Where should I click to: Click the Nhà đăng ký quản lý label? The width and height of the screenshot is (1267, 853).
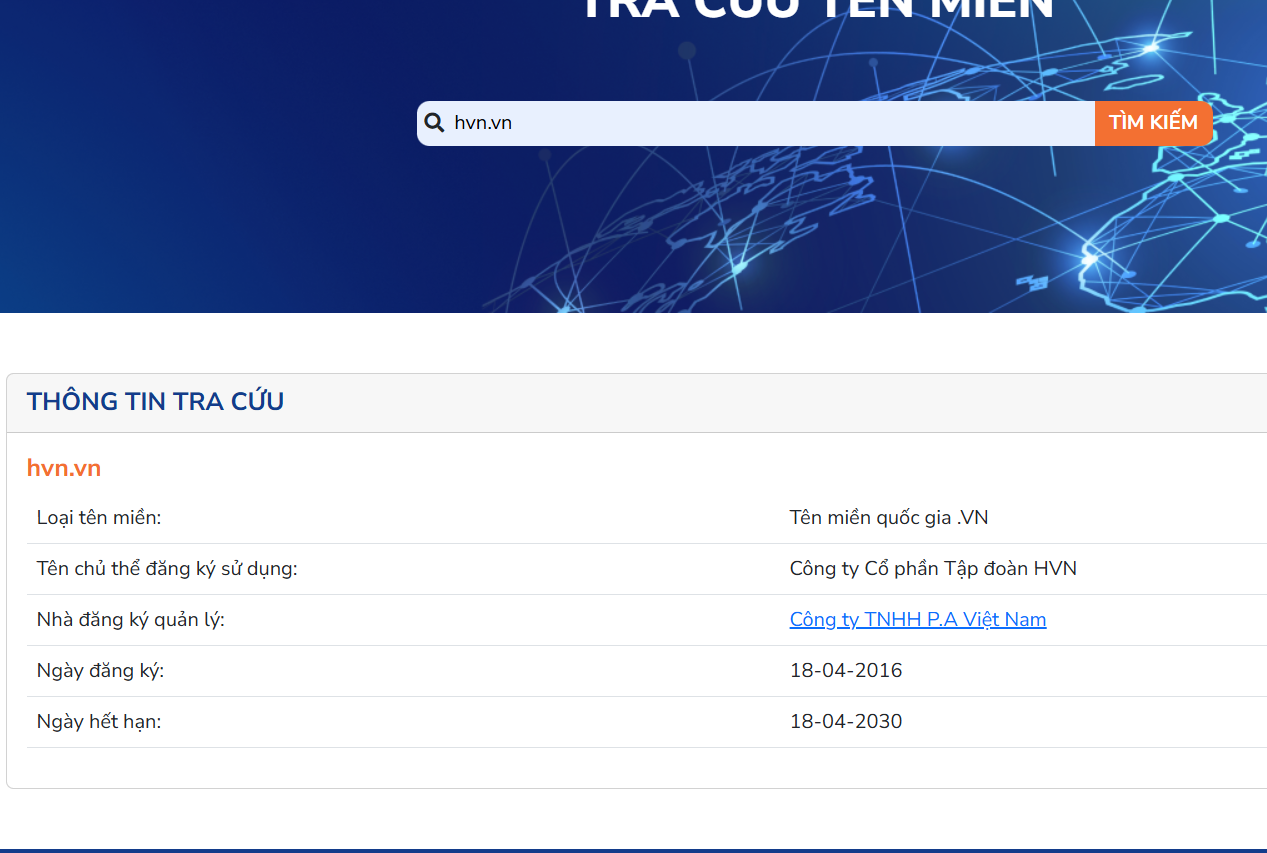[x=131, y=620]
